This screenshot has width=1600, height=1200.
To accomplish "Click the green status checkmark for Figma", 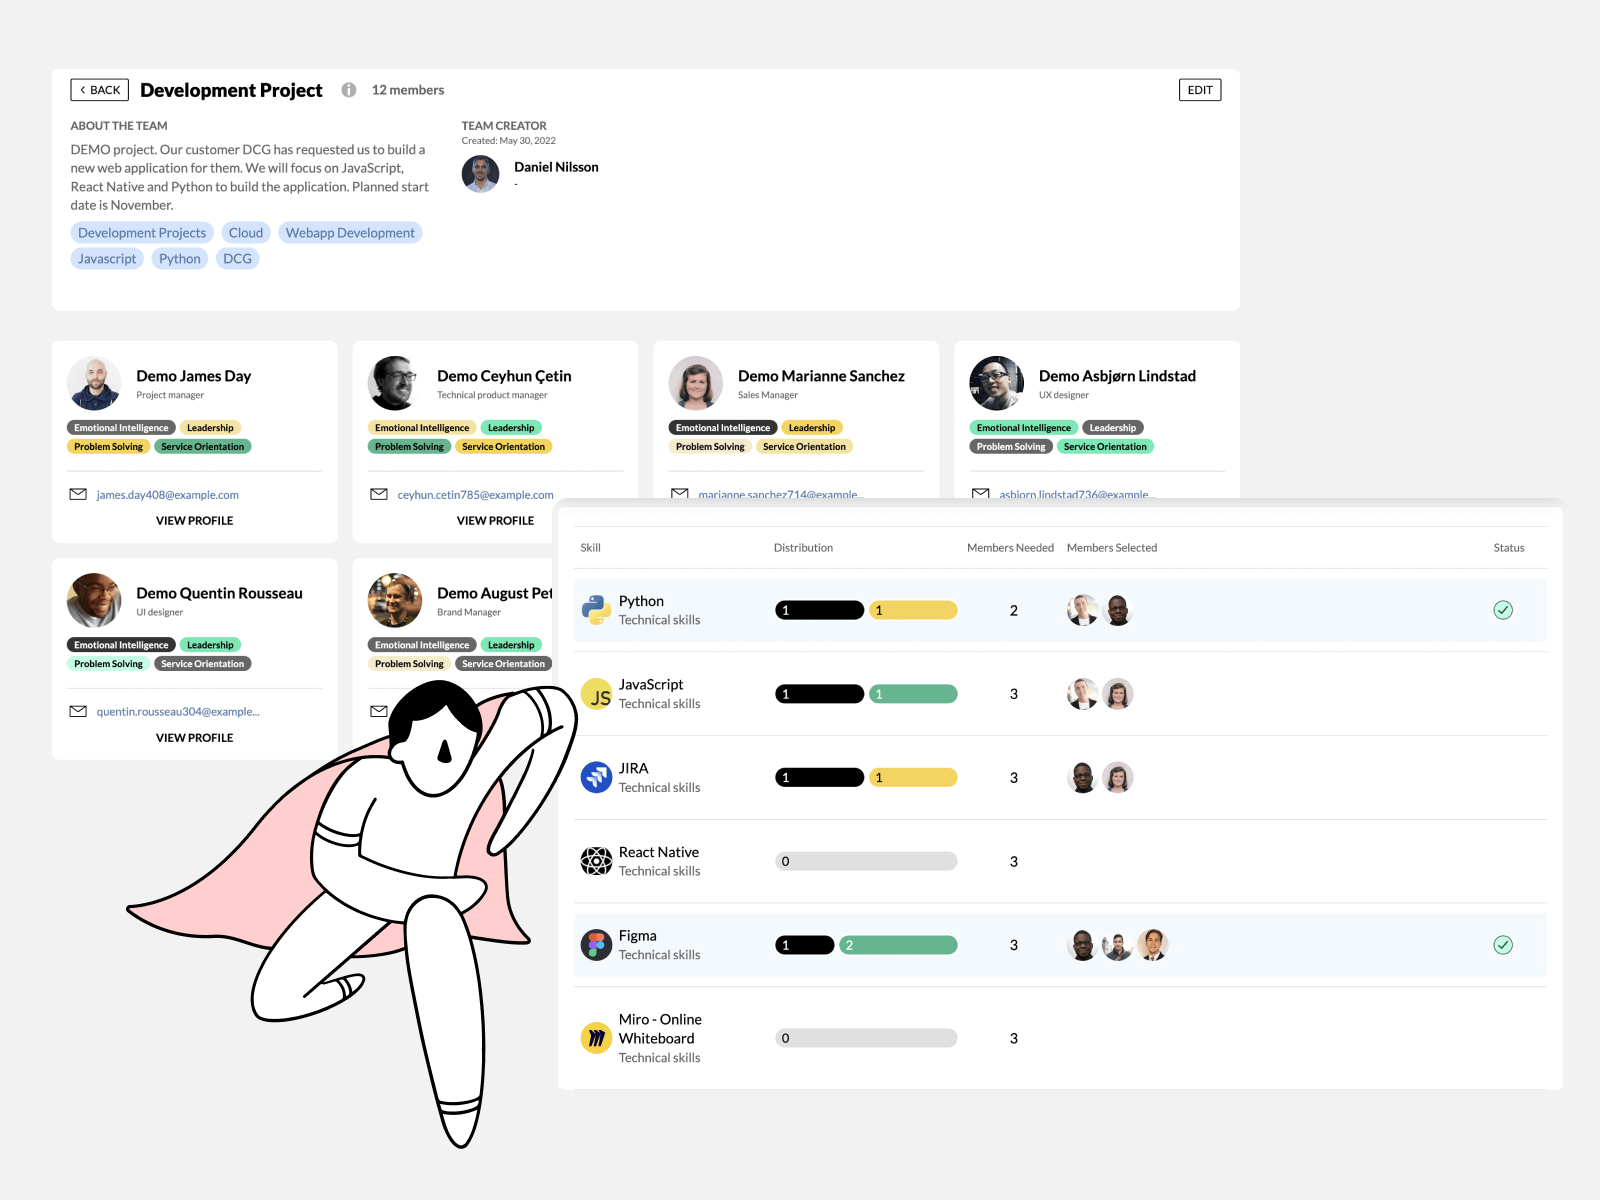I will click(x=1503, y=945).
